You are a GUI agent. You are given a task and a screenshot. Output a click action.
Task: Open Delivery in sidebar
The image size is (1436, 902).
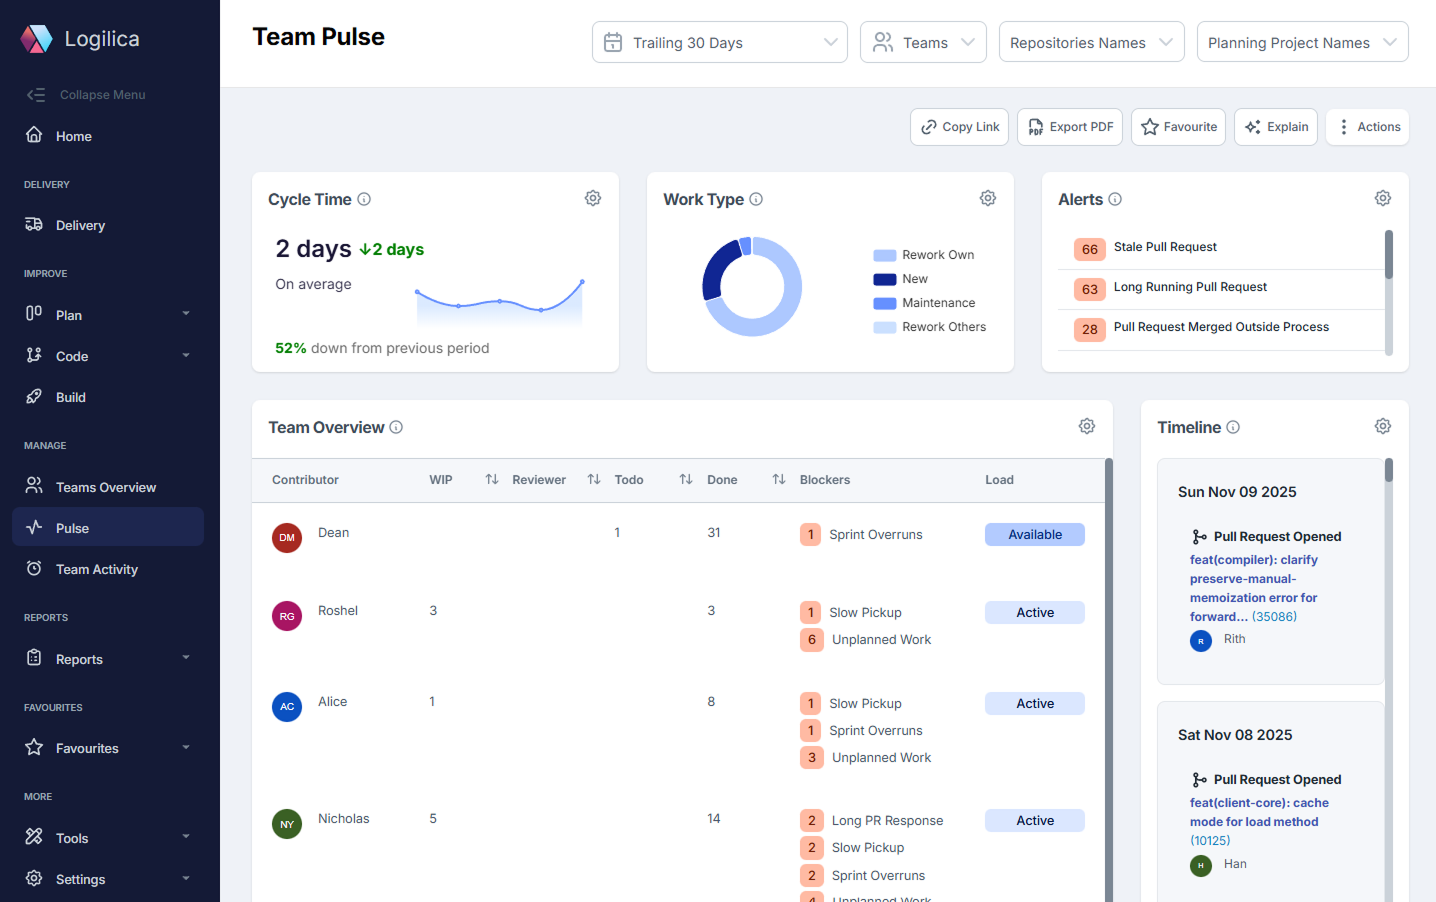108,225
